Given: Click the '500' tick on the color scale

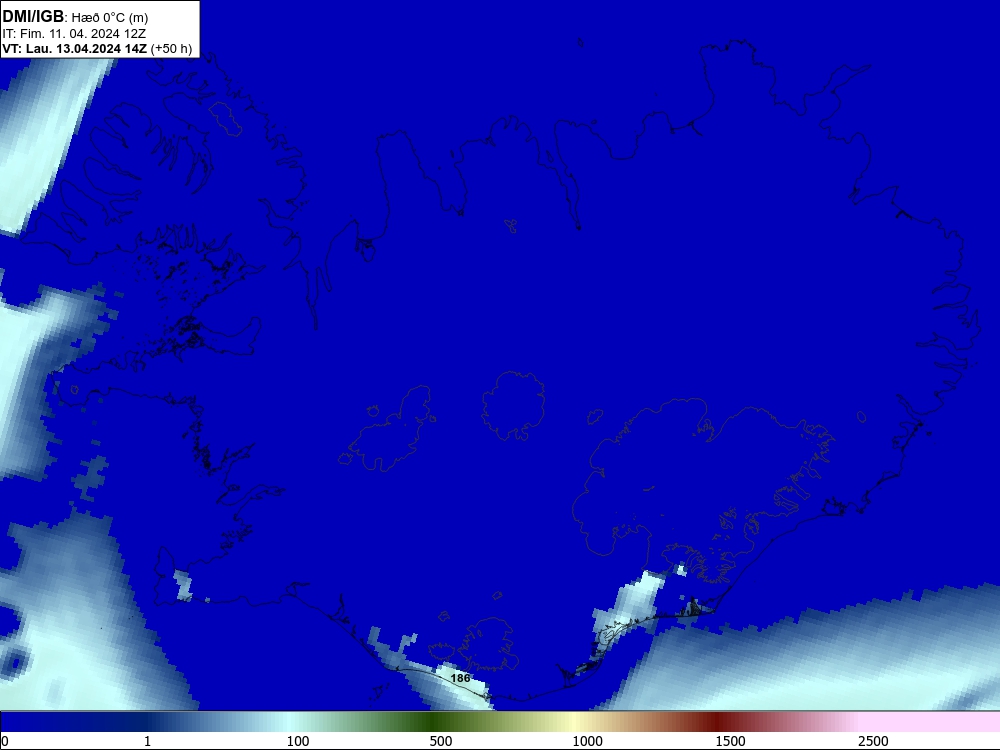Looking at the screenshot, I should (x=441, y=741).
